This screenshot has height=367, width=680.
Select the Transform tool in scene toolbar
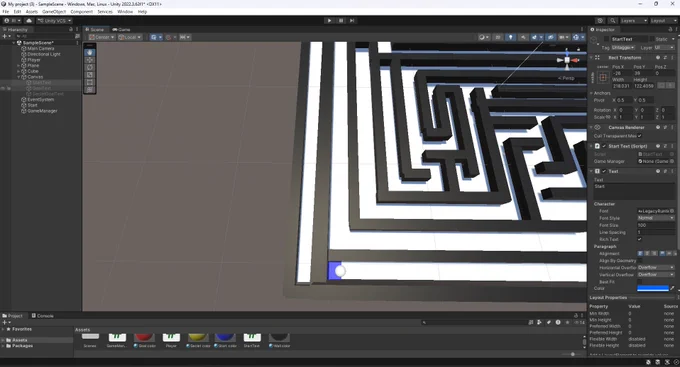pos(90,89)
